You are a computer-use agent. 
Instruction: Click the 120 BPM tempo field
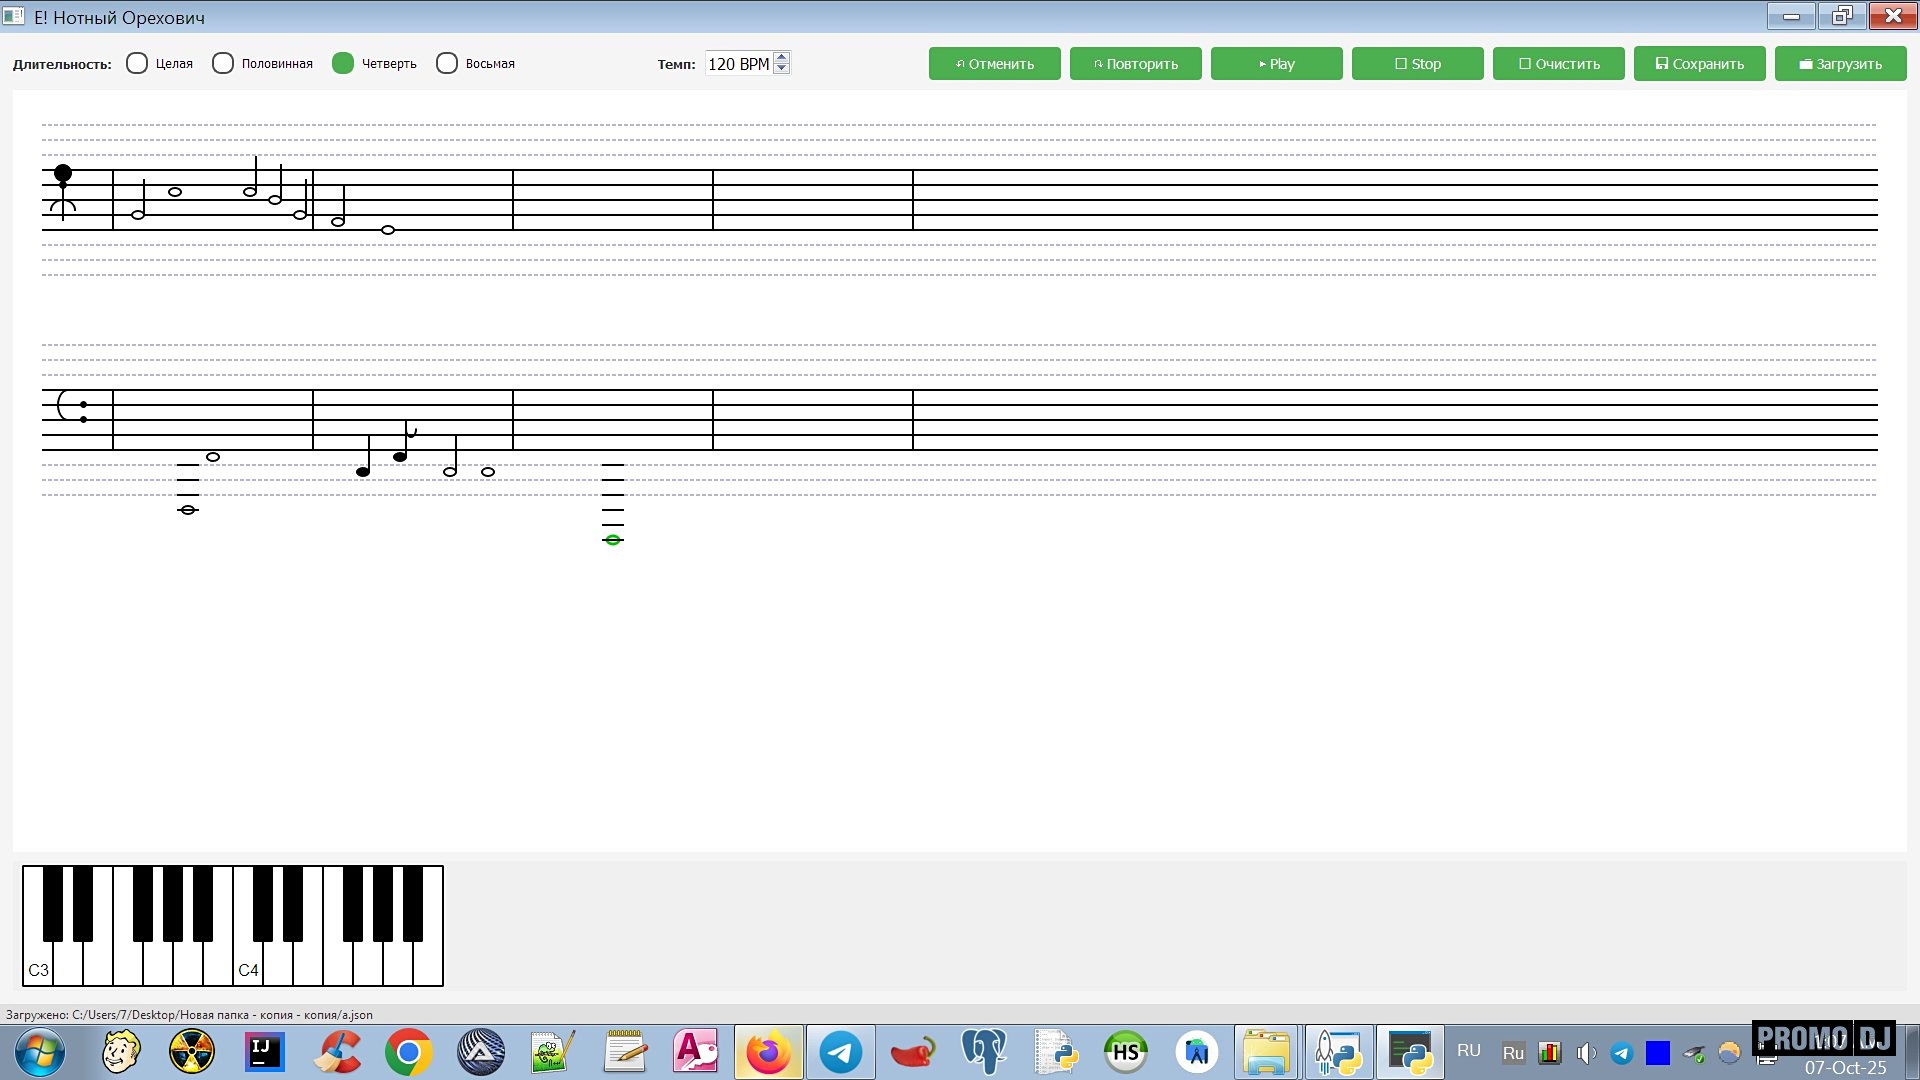pyautogui.click(x=738, y=63)
